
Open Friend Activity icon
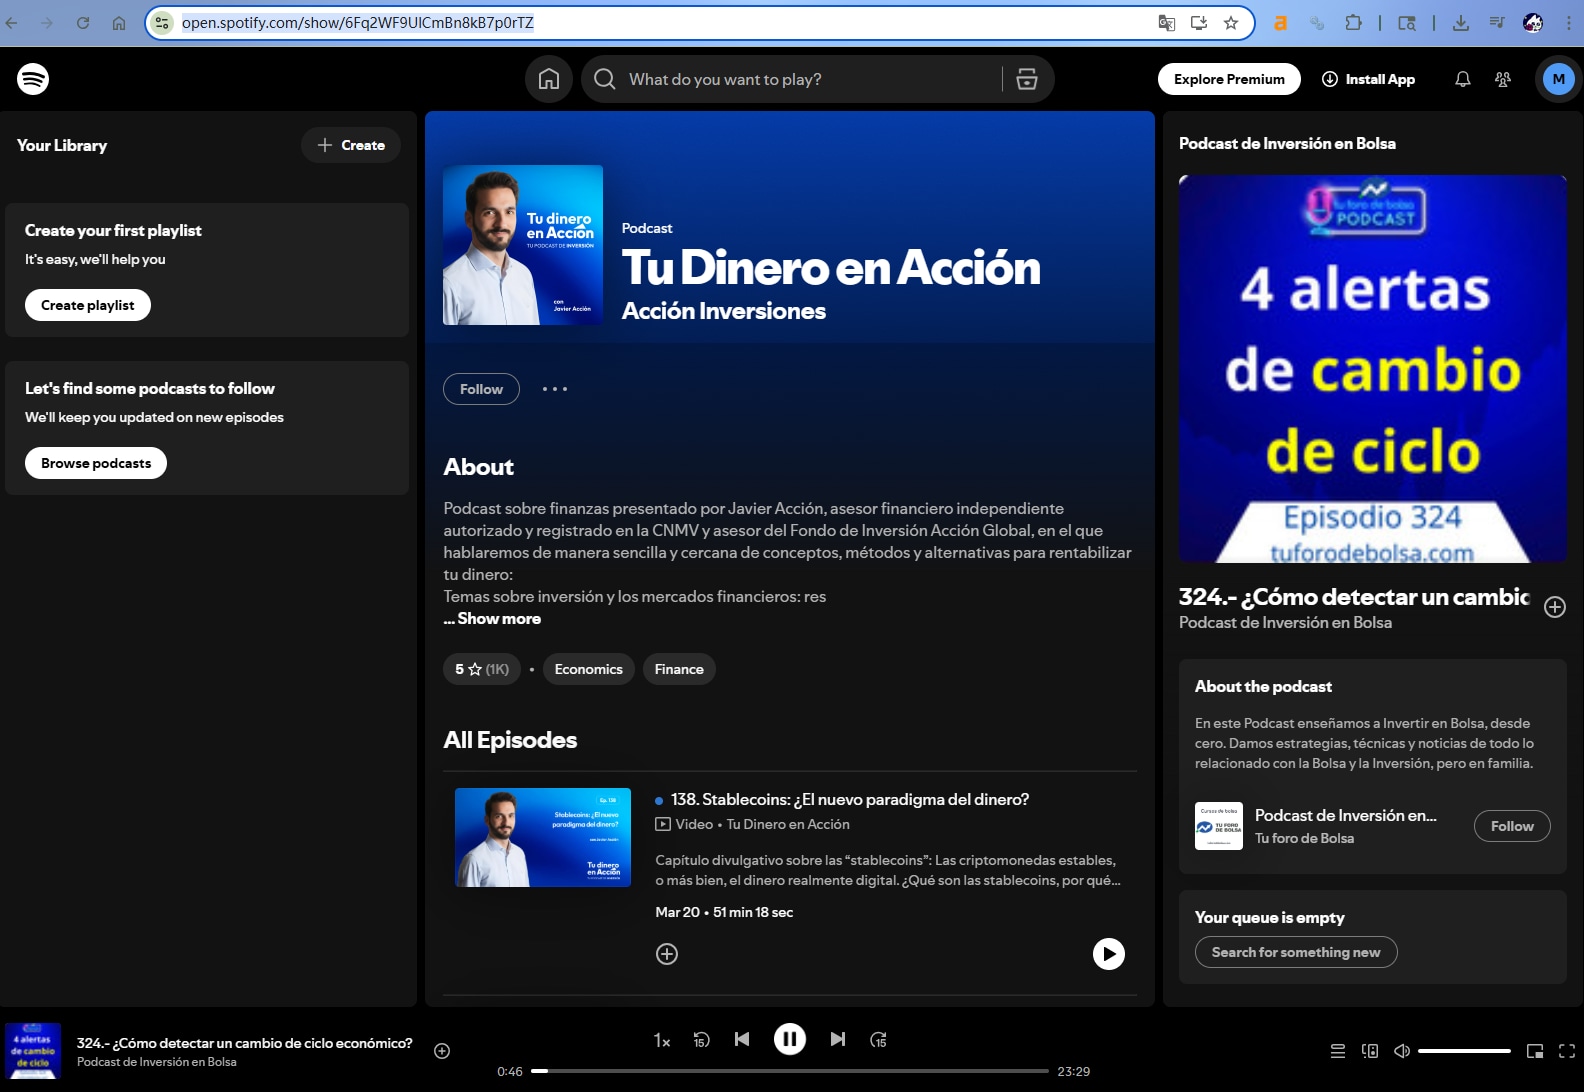(1503, 79)
